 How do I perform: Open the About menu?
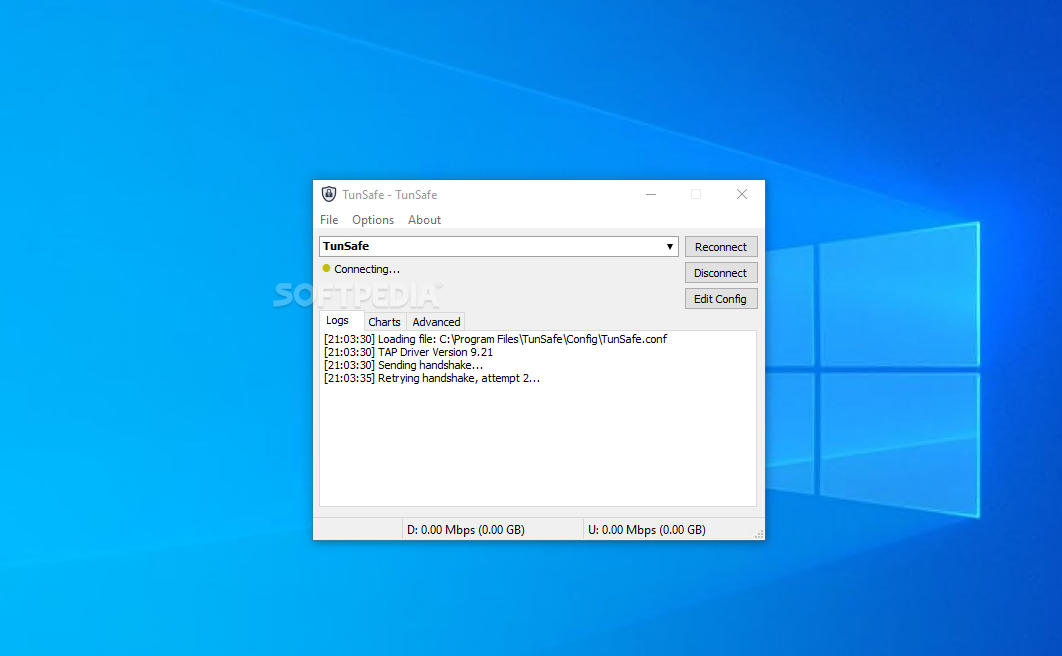(424, 220)
